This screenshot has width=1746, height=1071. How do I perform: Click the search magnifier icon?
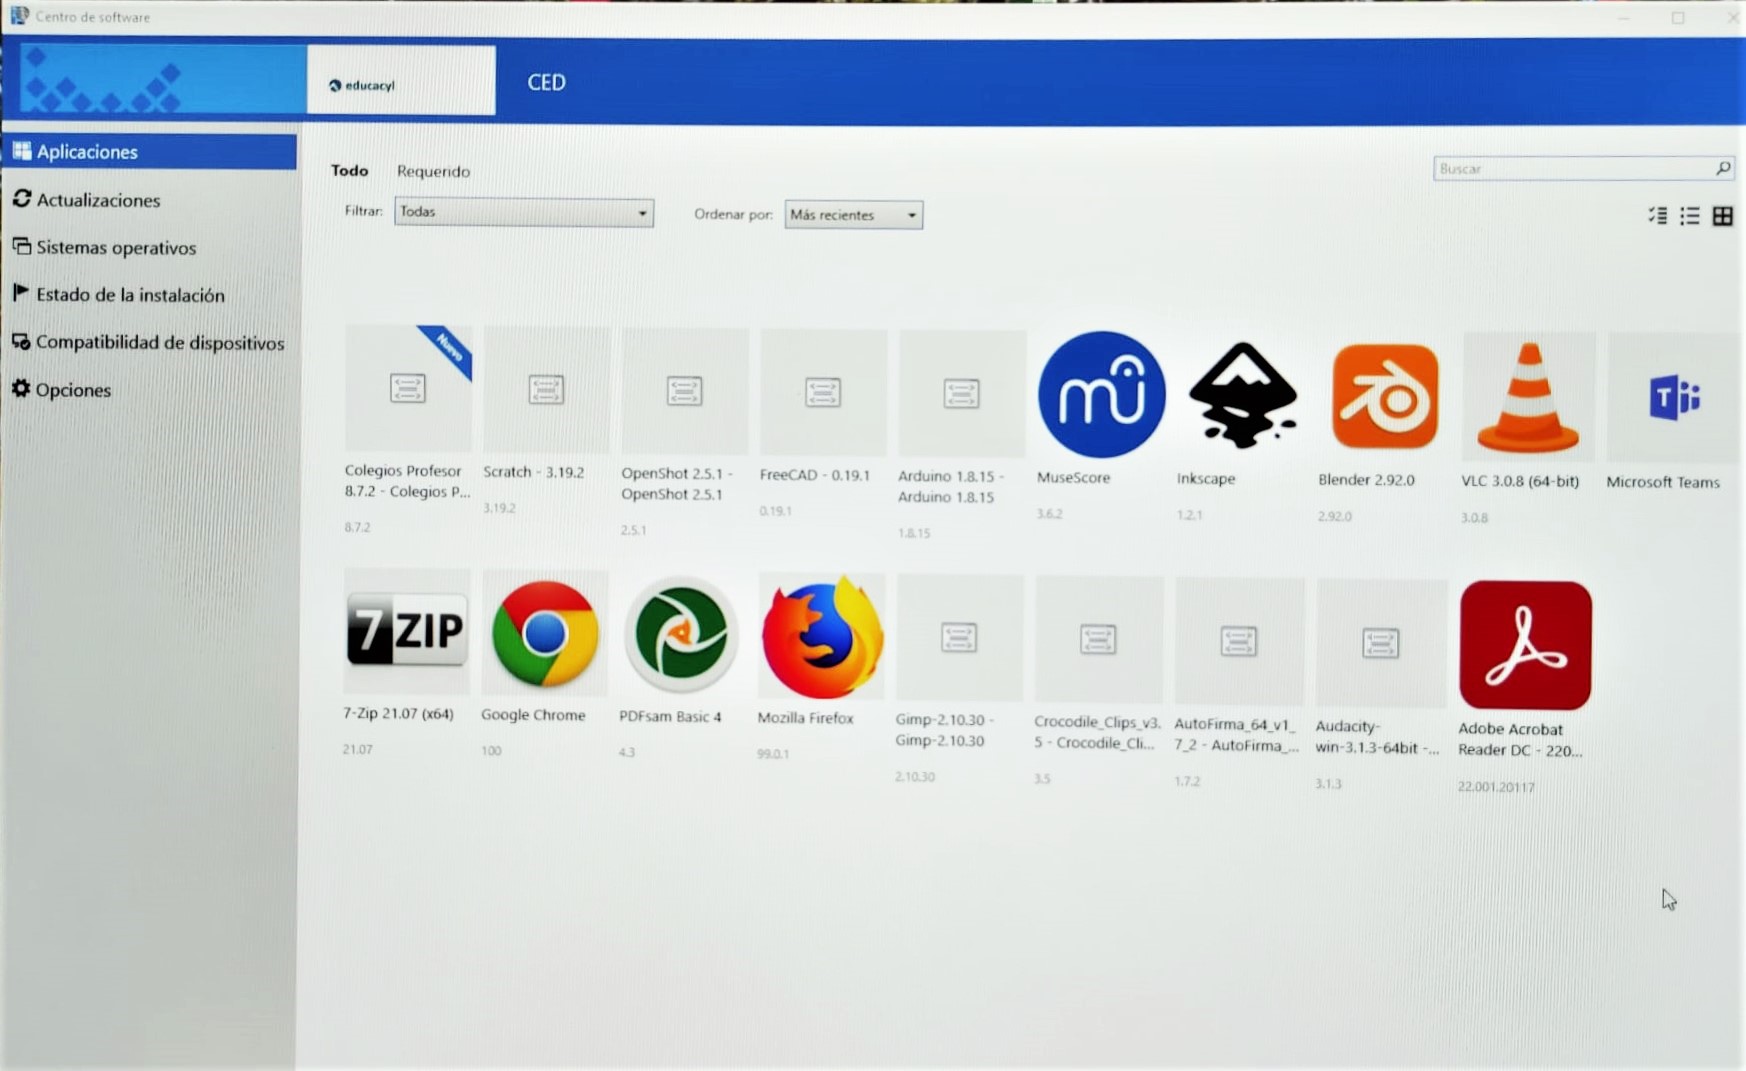click(1723, 168)
